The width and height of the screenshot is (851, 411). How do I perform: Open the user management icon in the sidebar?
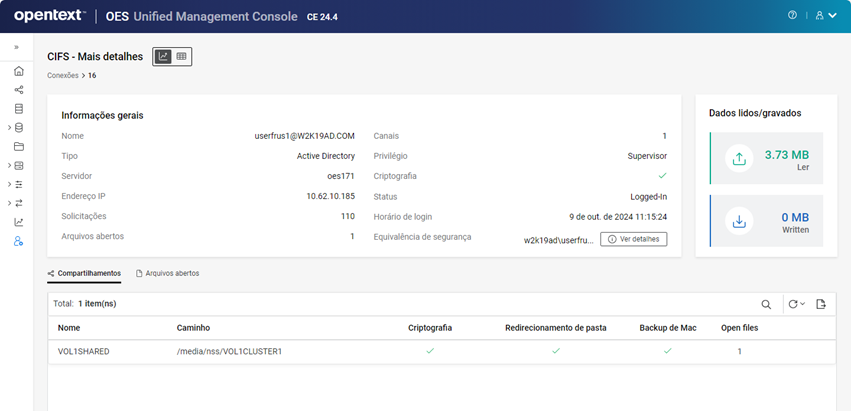point(18,241)
